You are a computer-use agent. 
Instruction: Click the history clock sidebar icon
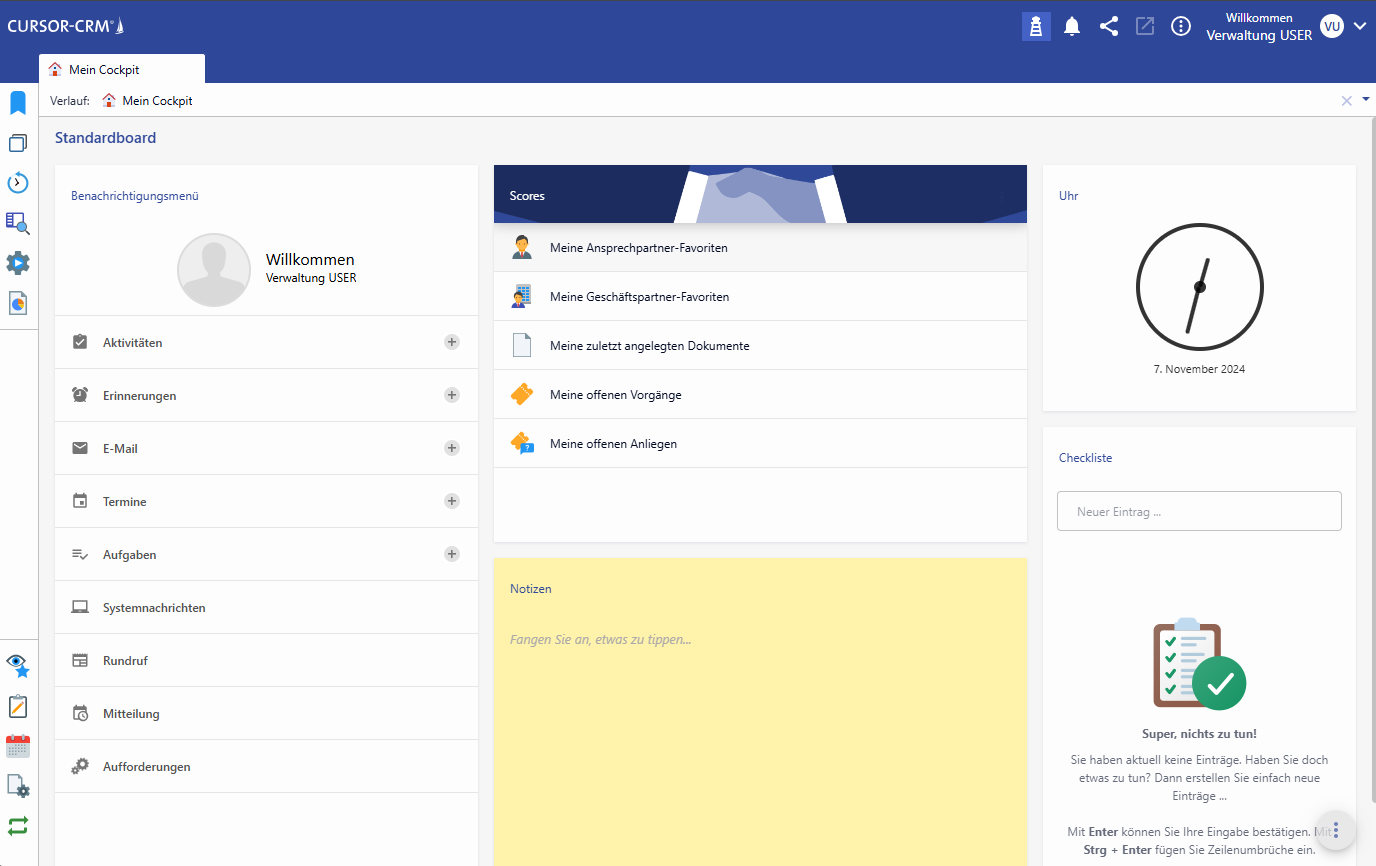click(x=18, y=183)
